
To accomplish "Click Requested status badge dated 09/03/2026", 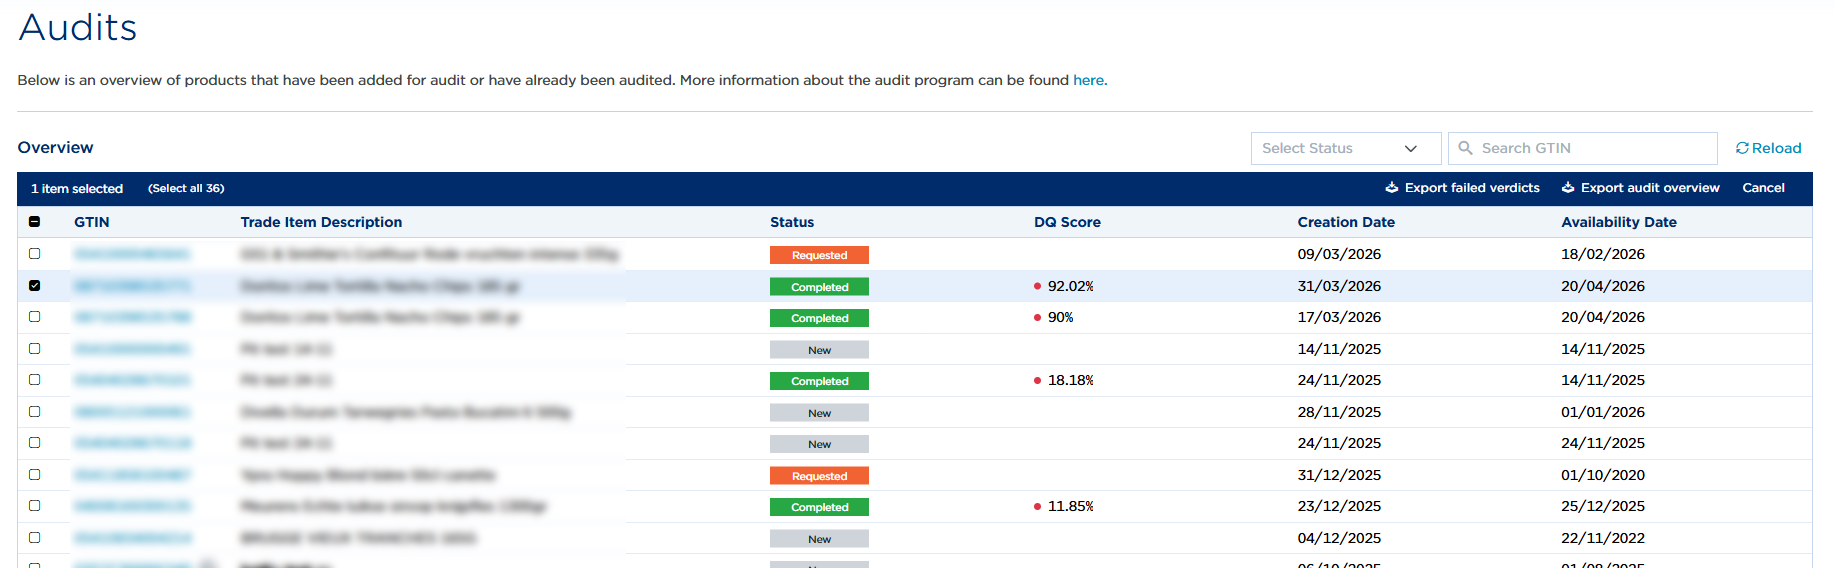I will tap(819, 255).
